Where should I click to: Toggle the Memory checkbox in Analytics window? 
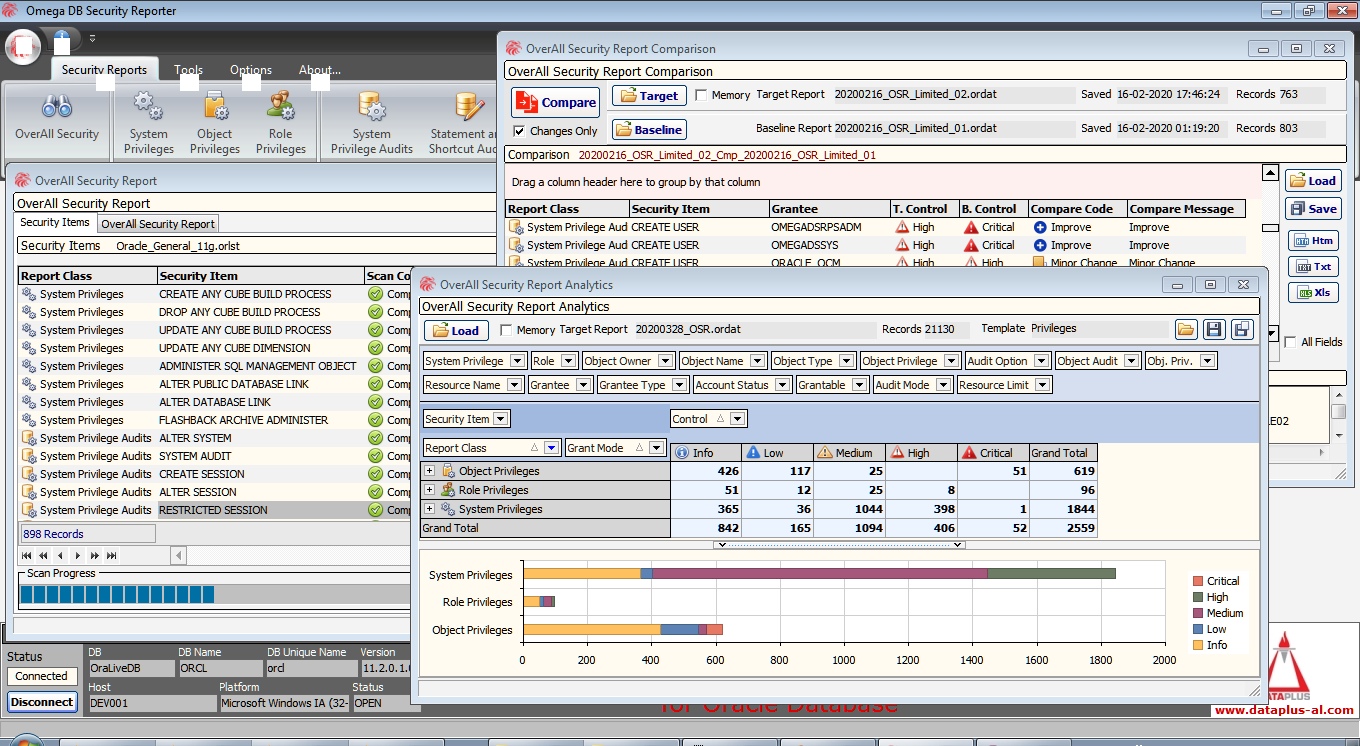point(506,330)
